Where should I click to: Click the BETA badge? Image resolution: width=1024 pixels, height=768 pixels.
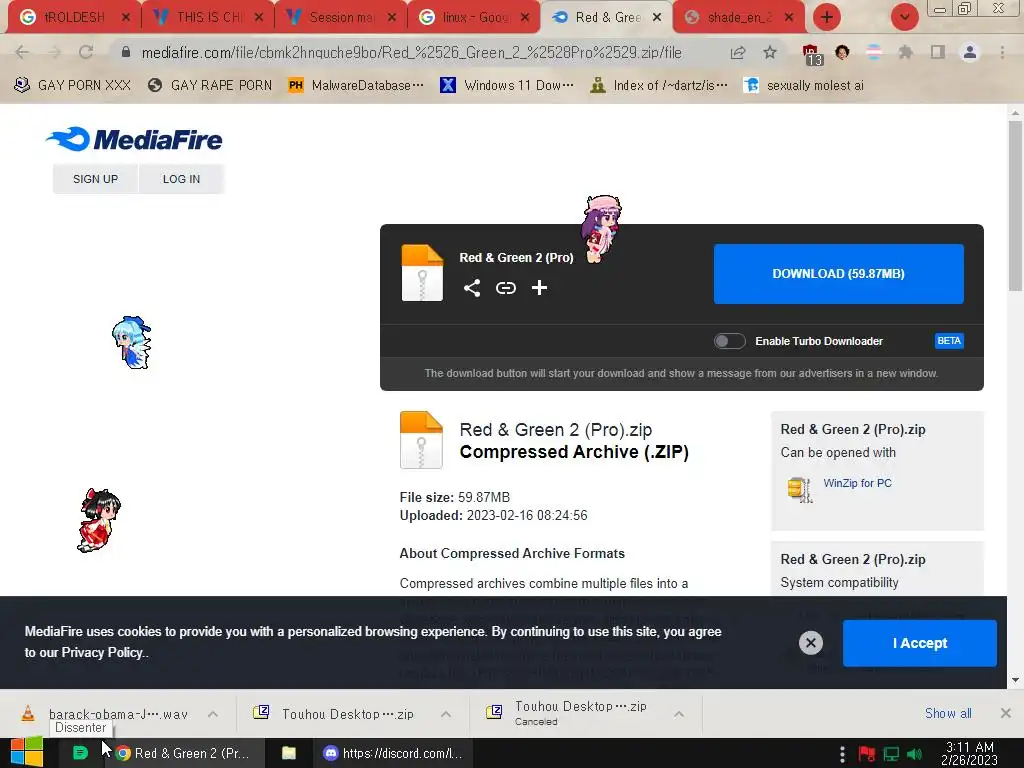949,341
